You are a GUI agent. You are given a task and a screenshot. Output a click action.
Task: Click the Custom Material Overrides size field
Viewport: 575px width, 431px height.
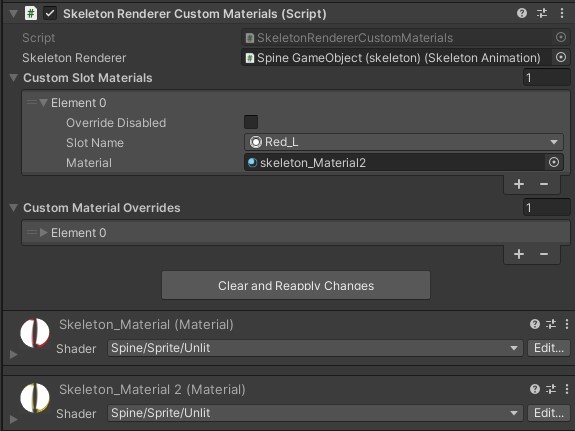click(x=546, y=208)
